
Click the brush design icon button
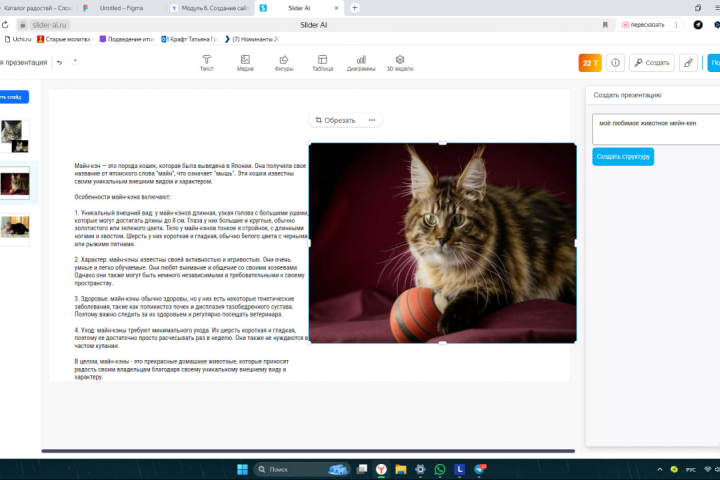(688, 63)
